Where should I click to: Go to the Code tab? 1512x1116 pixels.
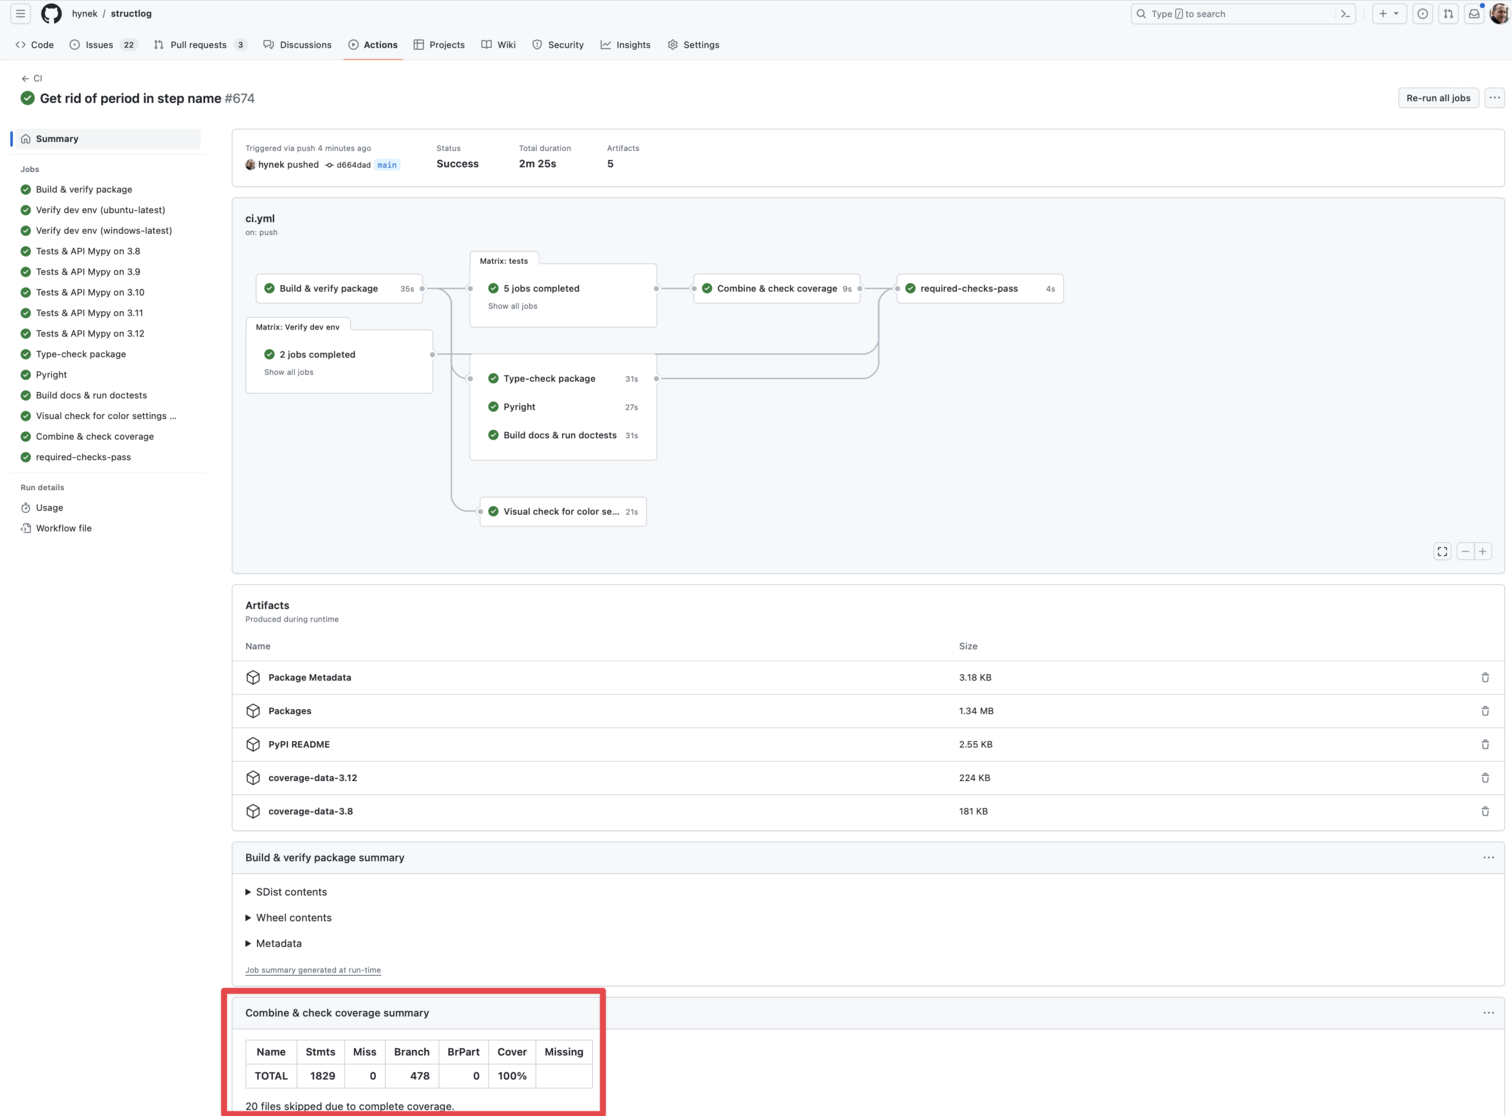pos(35,45)
